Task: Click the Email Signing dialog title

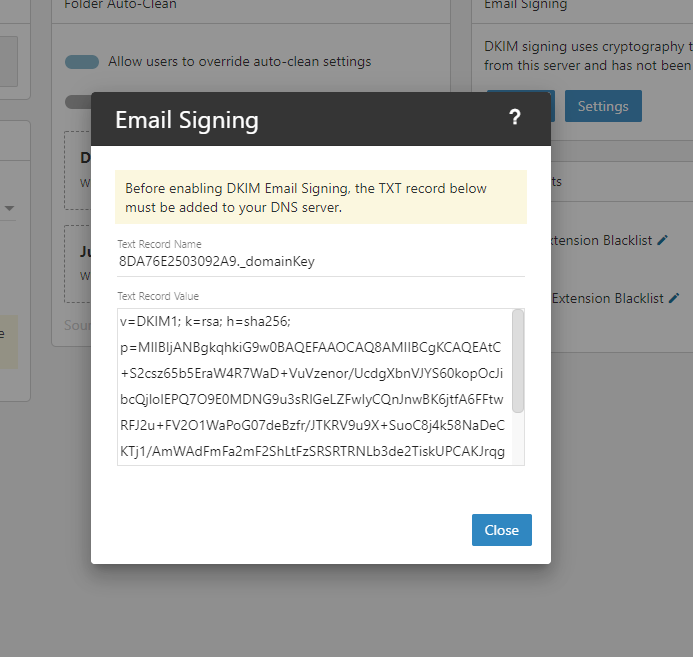Action: [187, 120]
